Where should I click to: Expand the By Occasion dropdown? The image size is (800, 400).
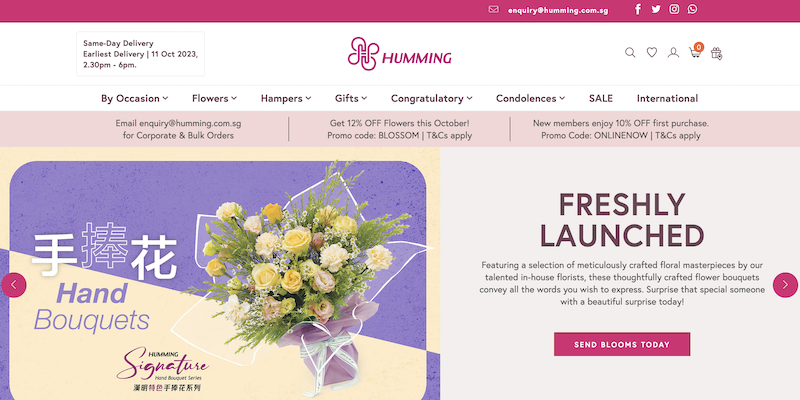pos(135,98)
